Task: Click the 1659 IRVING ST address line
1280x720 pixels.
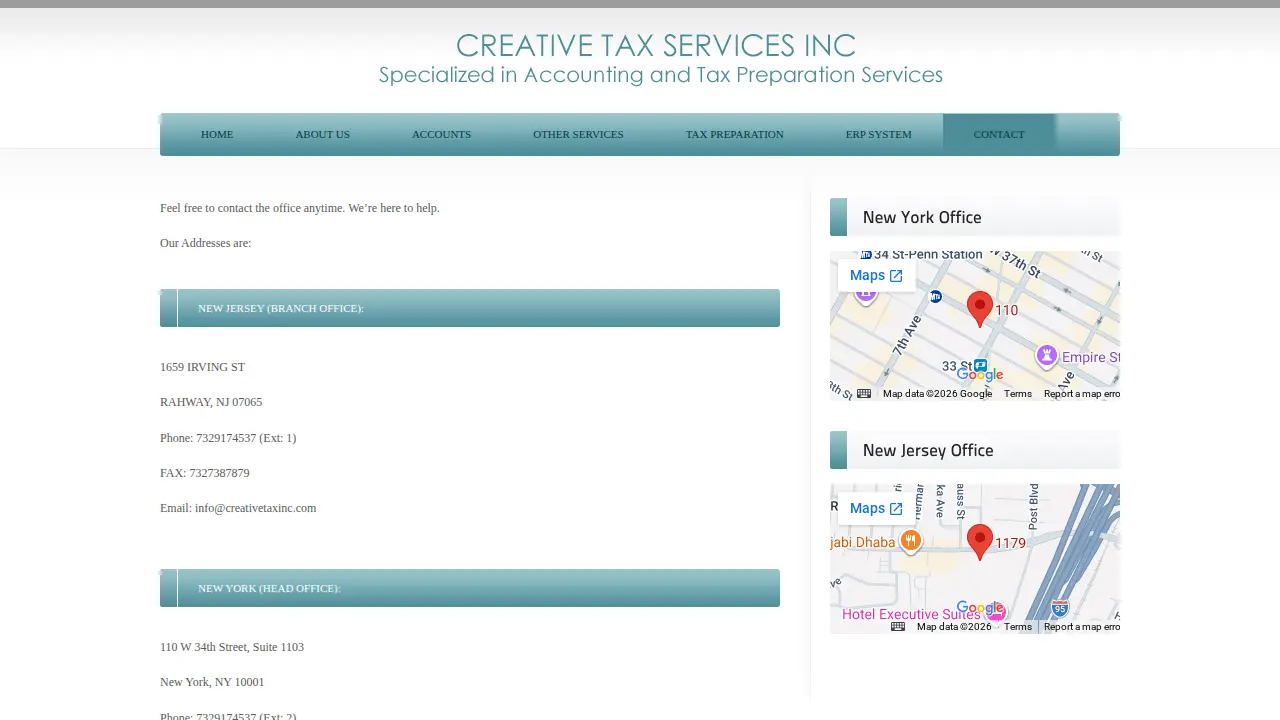Action: [x=203, y=367]
